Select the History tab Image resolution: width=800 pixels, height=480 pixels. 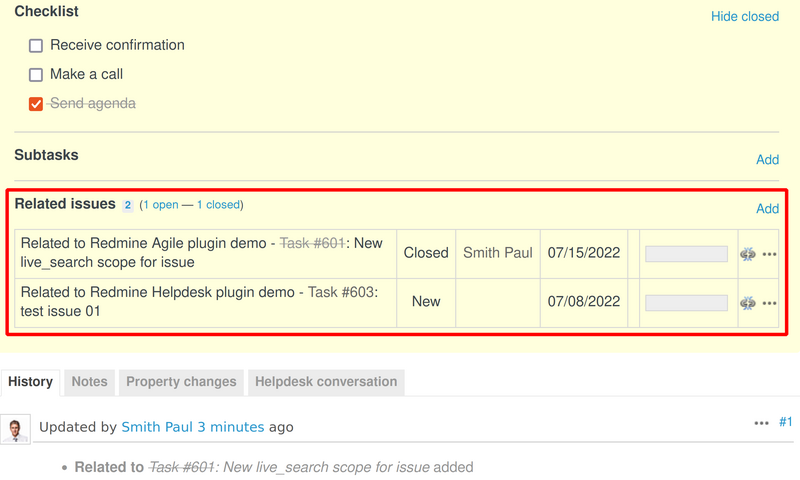click(x=30, y=382)
